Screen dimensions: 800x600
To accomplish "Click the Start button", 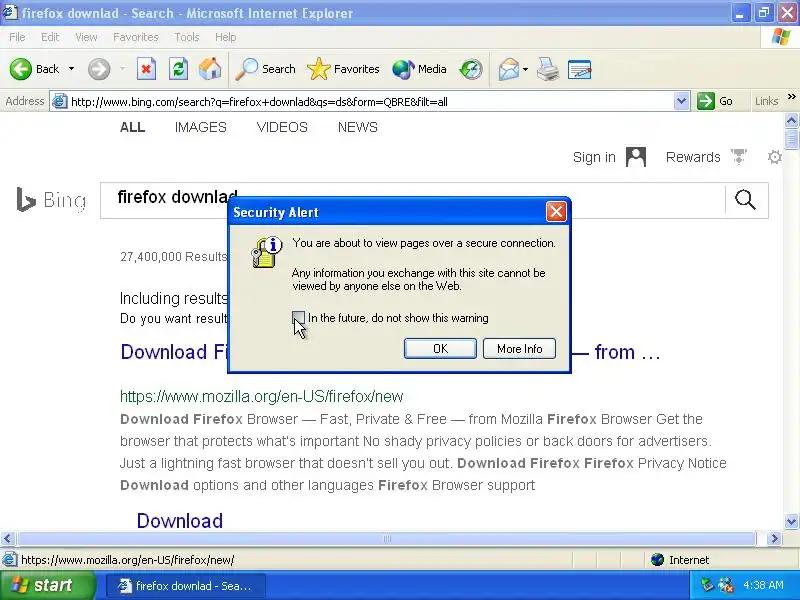I will point(47,585).
